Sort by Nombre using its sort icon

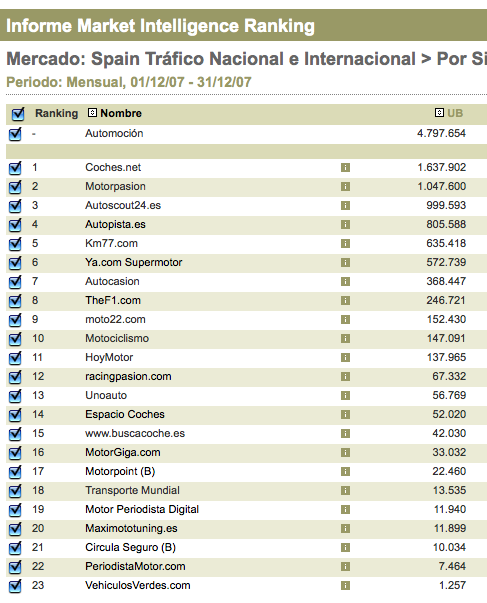pyautogui.click(x=92, y=113)
